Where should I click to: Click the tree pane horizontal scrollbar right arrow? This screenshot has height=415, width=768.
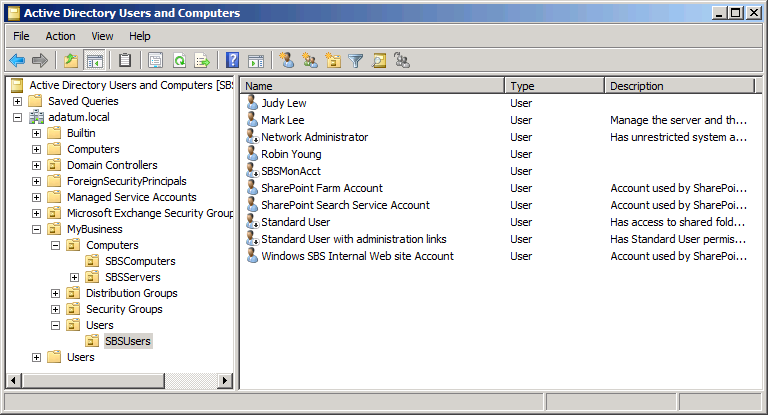click(225, 381)
